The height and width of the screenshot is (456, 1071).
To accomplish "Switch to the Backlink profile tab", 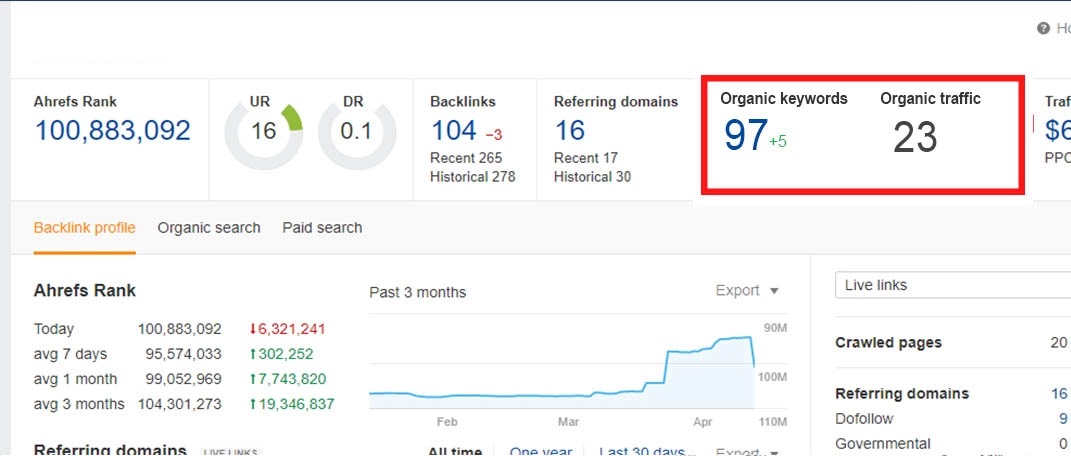I will pos(84,228).
